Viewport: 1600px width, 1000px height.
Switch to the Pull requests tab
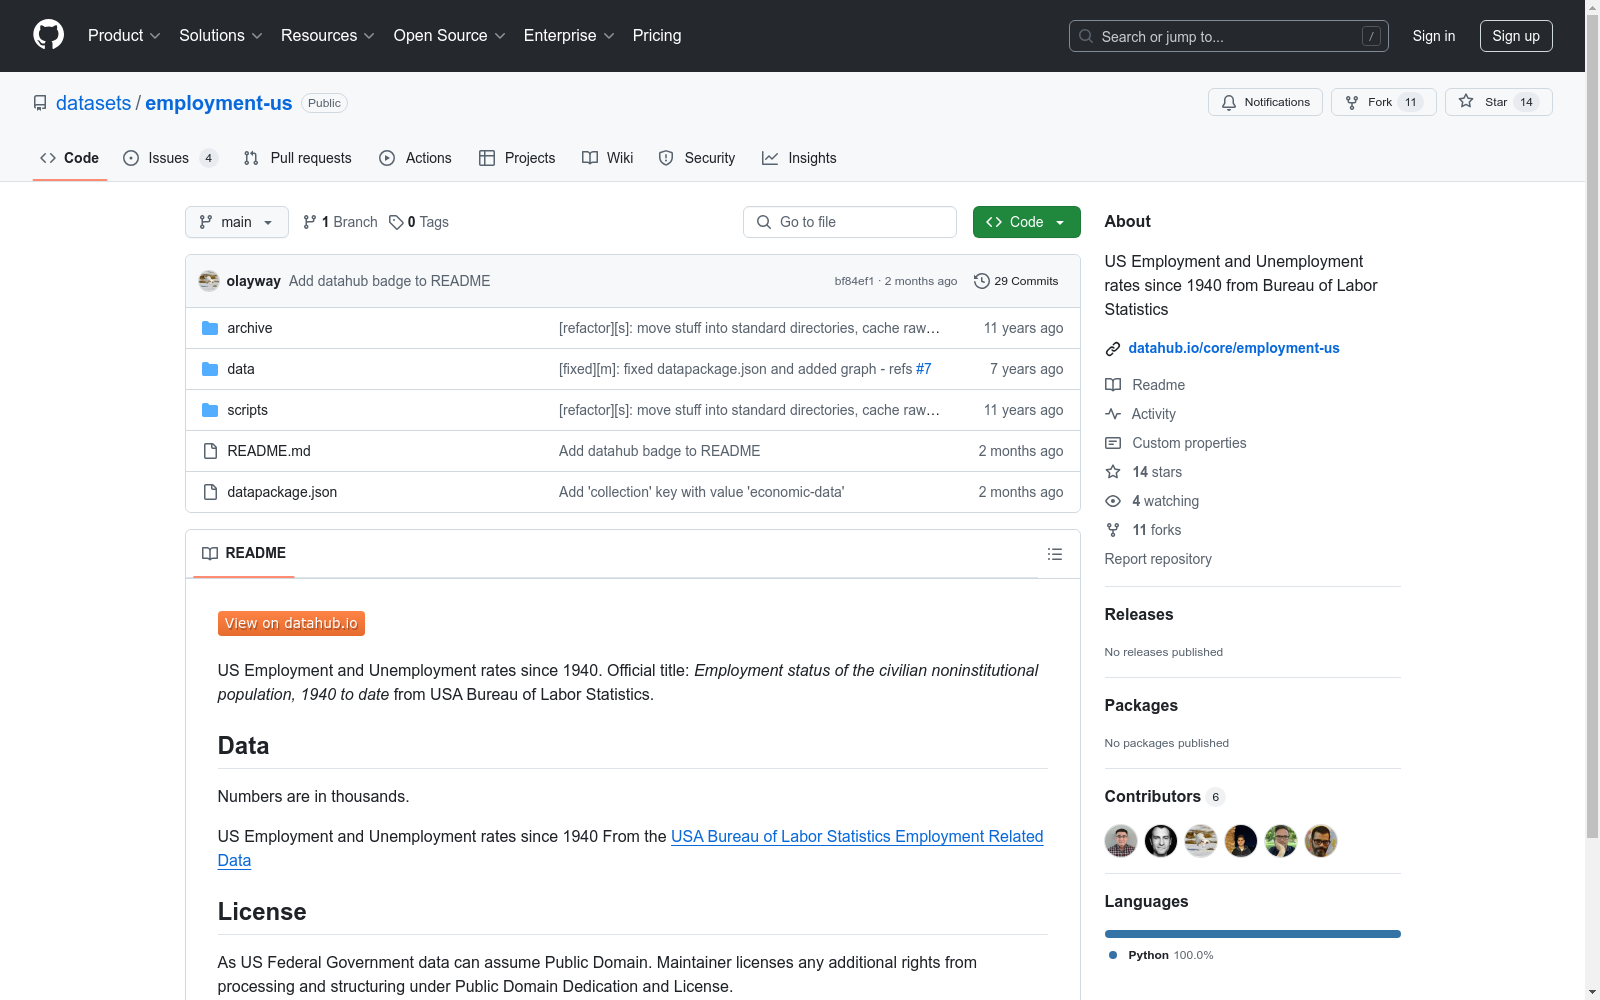tap(298, 158)
